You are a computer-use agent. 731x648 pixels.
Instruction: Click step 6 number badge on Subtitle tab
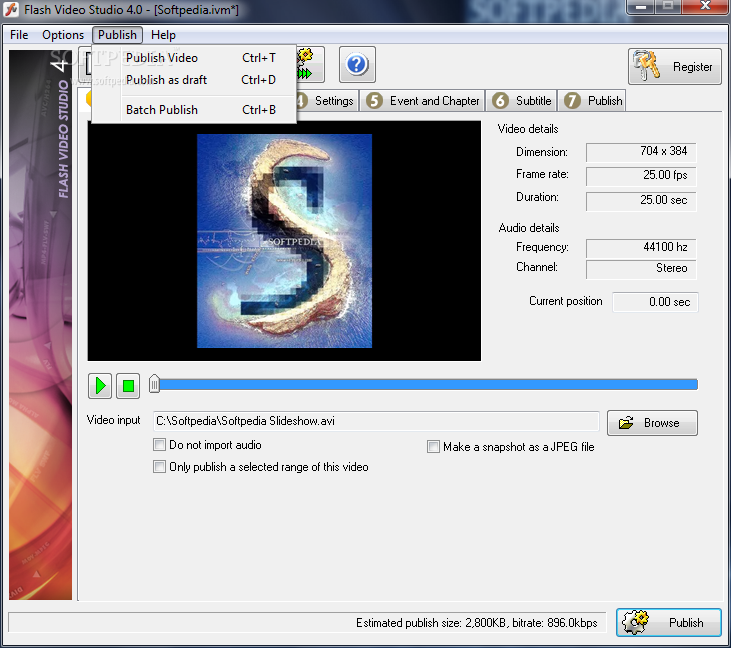tap(500, 101)
